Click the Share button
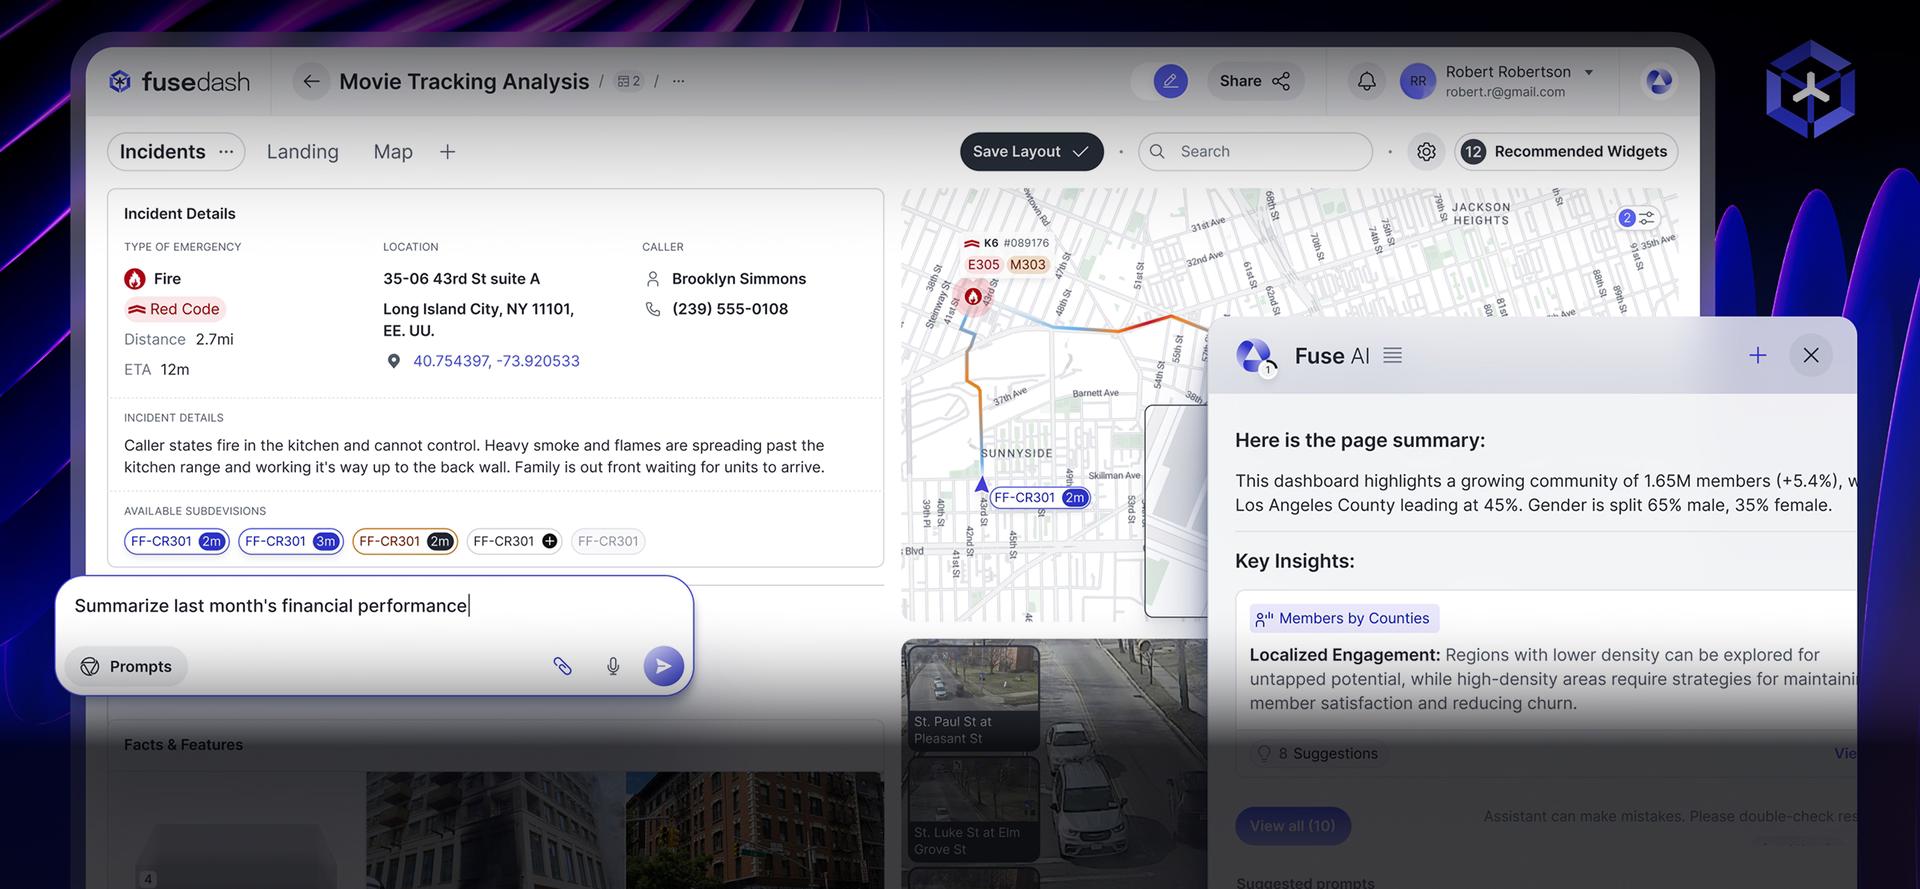This screenshot has width=1920, height=889. (x=1254, y=81)
